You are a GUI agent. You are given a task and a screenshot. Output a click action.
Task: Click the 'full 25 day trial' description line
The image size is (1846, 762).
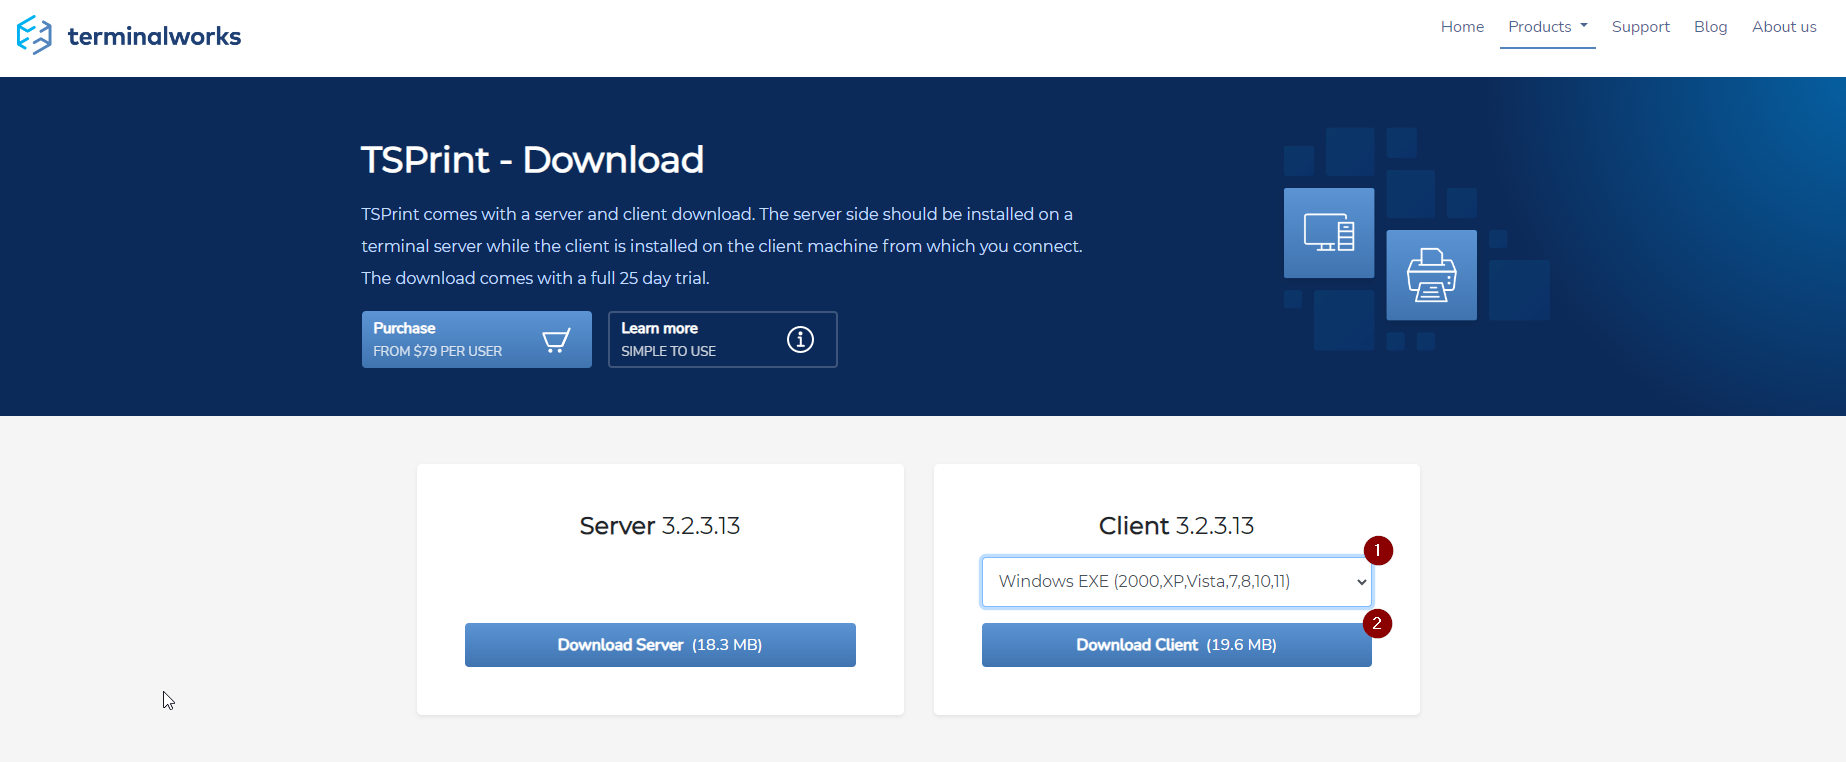coord(535,278)
